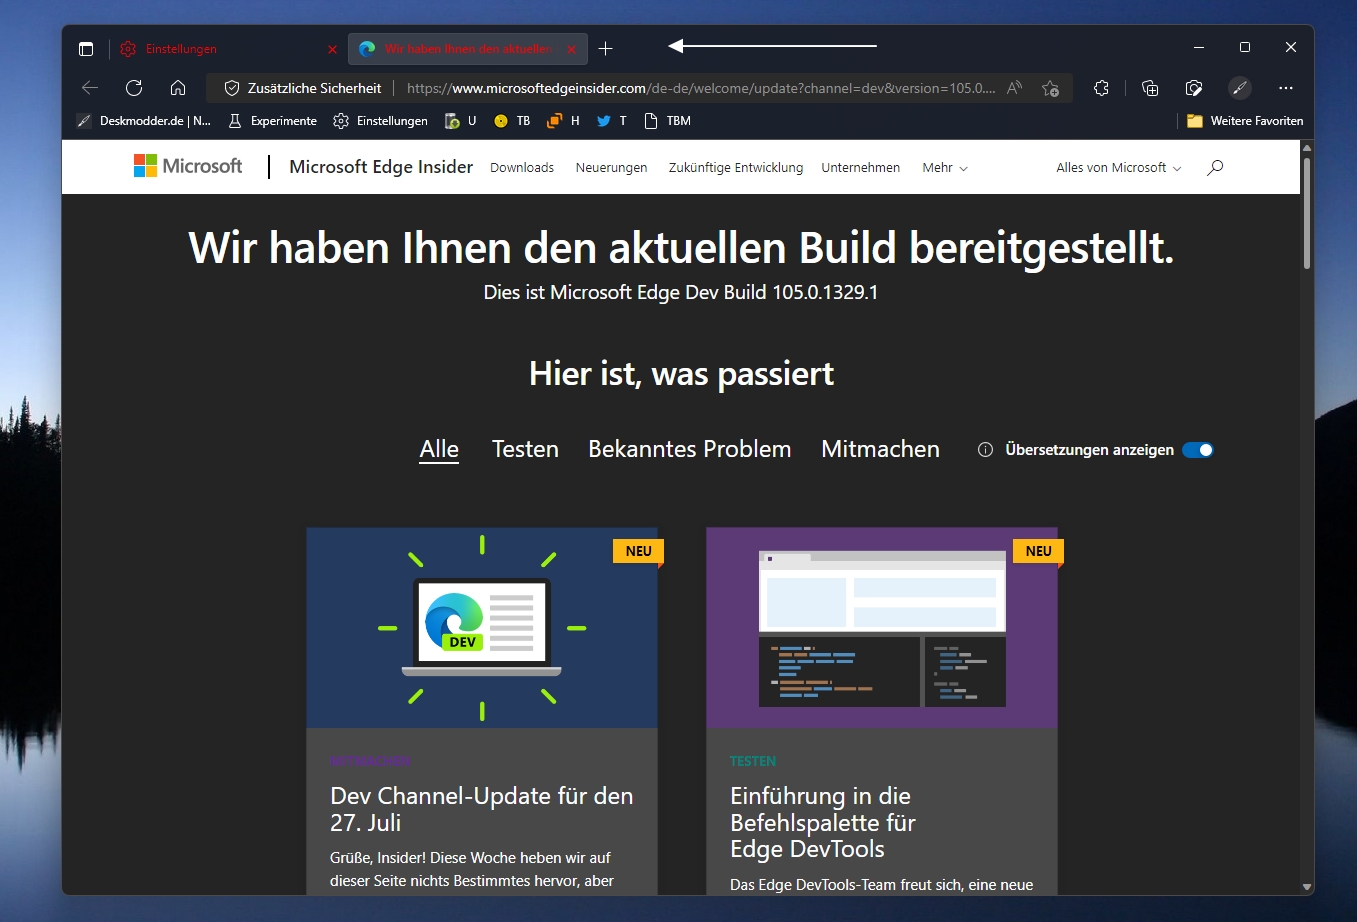Open 'Dev Channel-Update für den 27. Juli'
The image size is (1357, 922).
tap(482, 809)
